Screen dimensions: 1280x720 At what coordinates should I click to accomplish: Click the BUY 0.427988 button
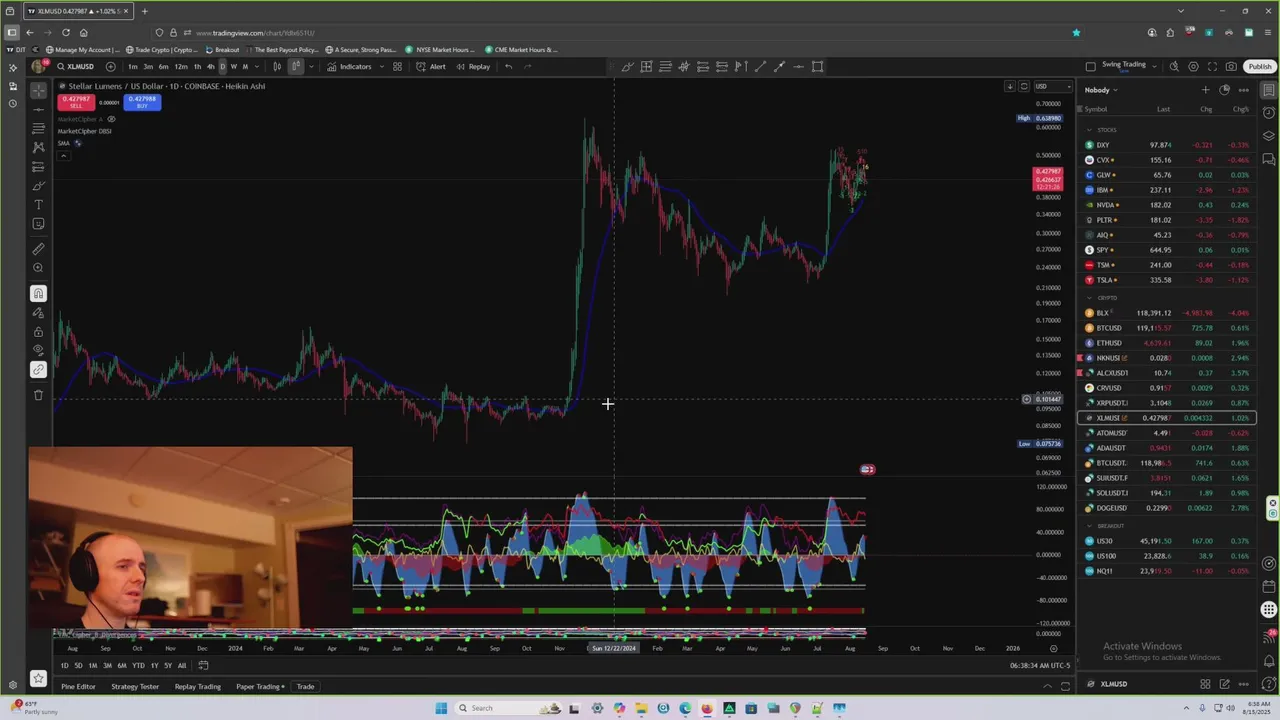pyautogui.click(x=142, y=102)
